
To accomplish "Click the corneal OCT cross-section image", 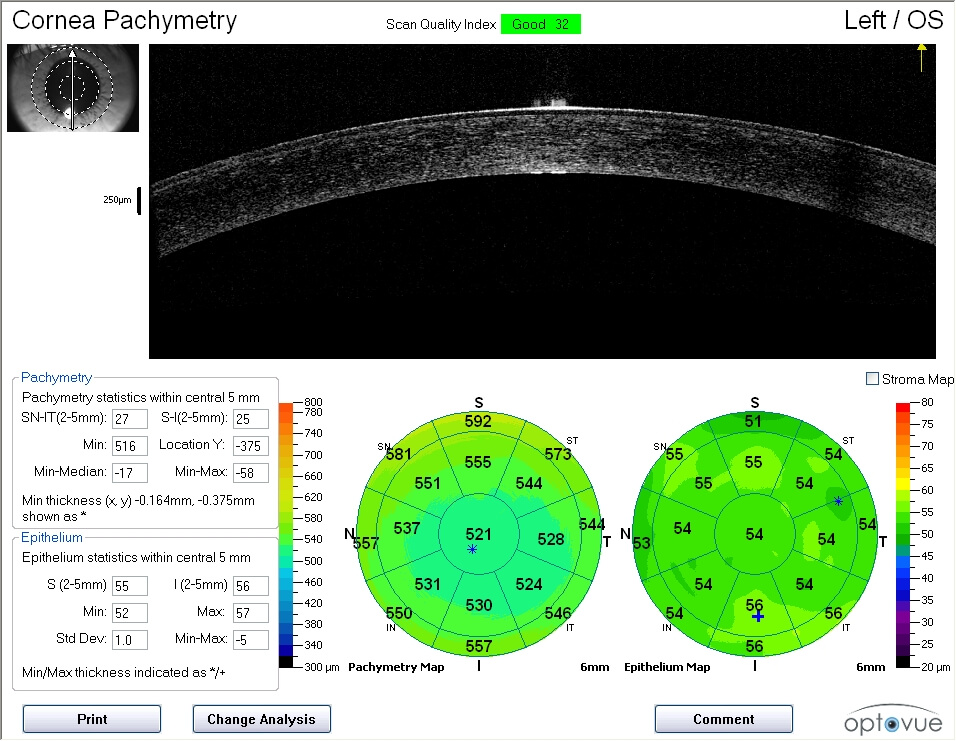I will click(x=542, y=201).
